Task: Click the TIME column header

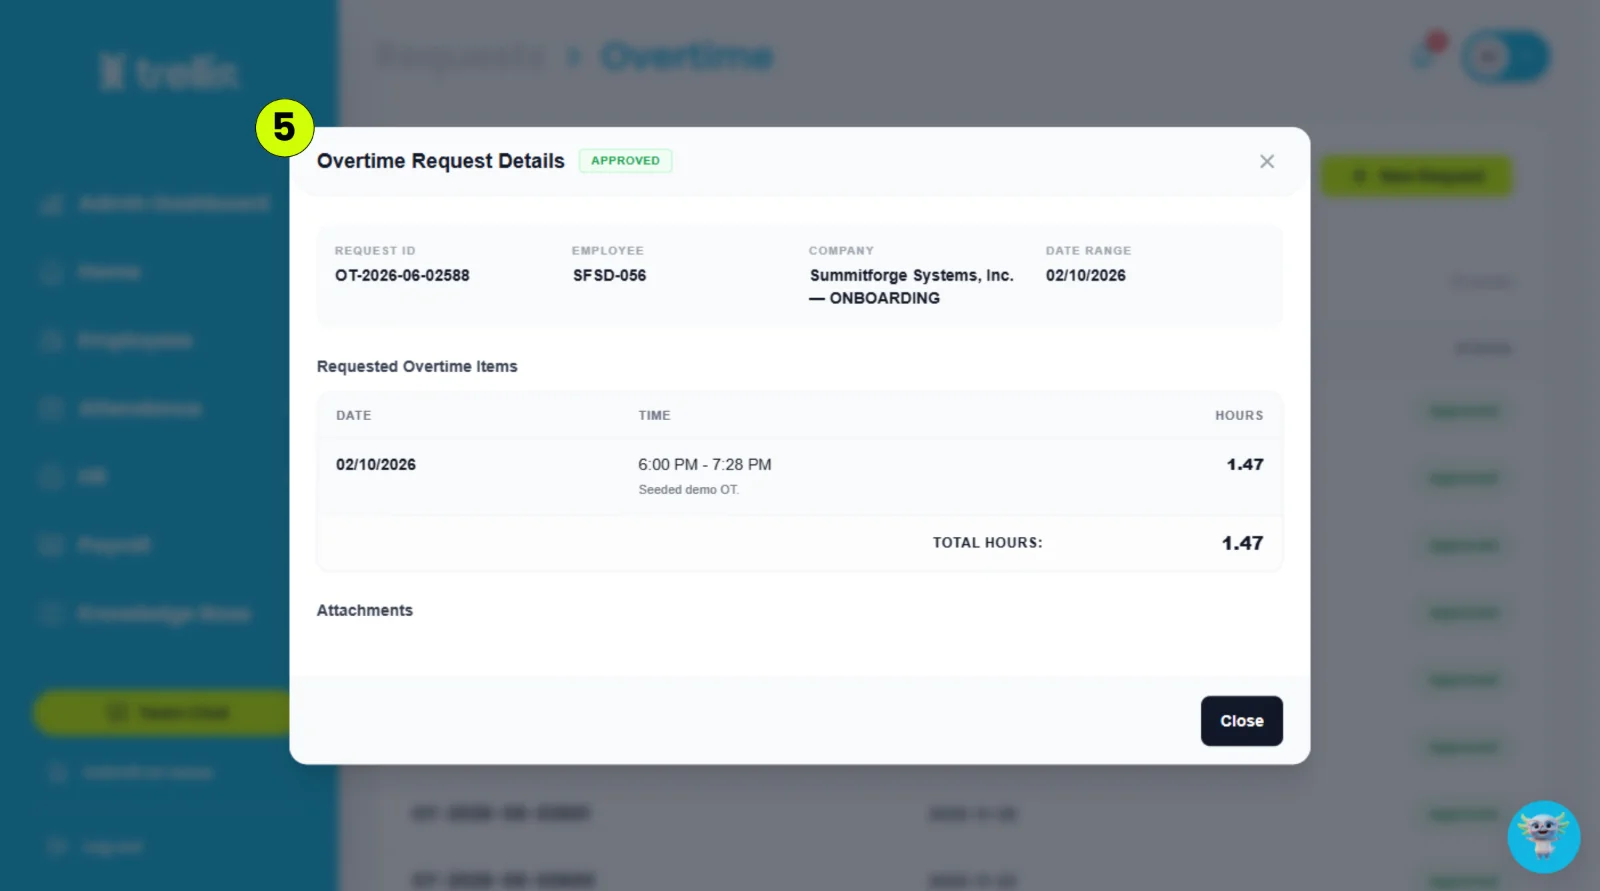Action: [x=654, y=415]
